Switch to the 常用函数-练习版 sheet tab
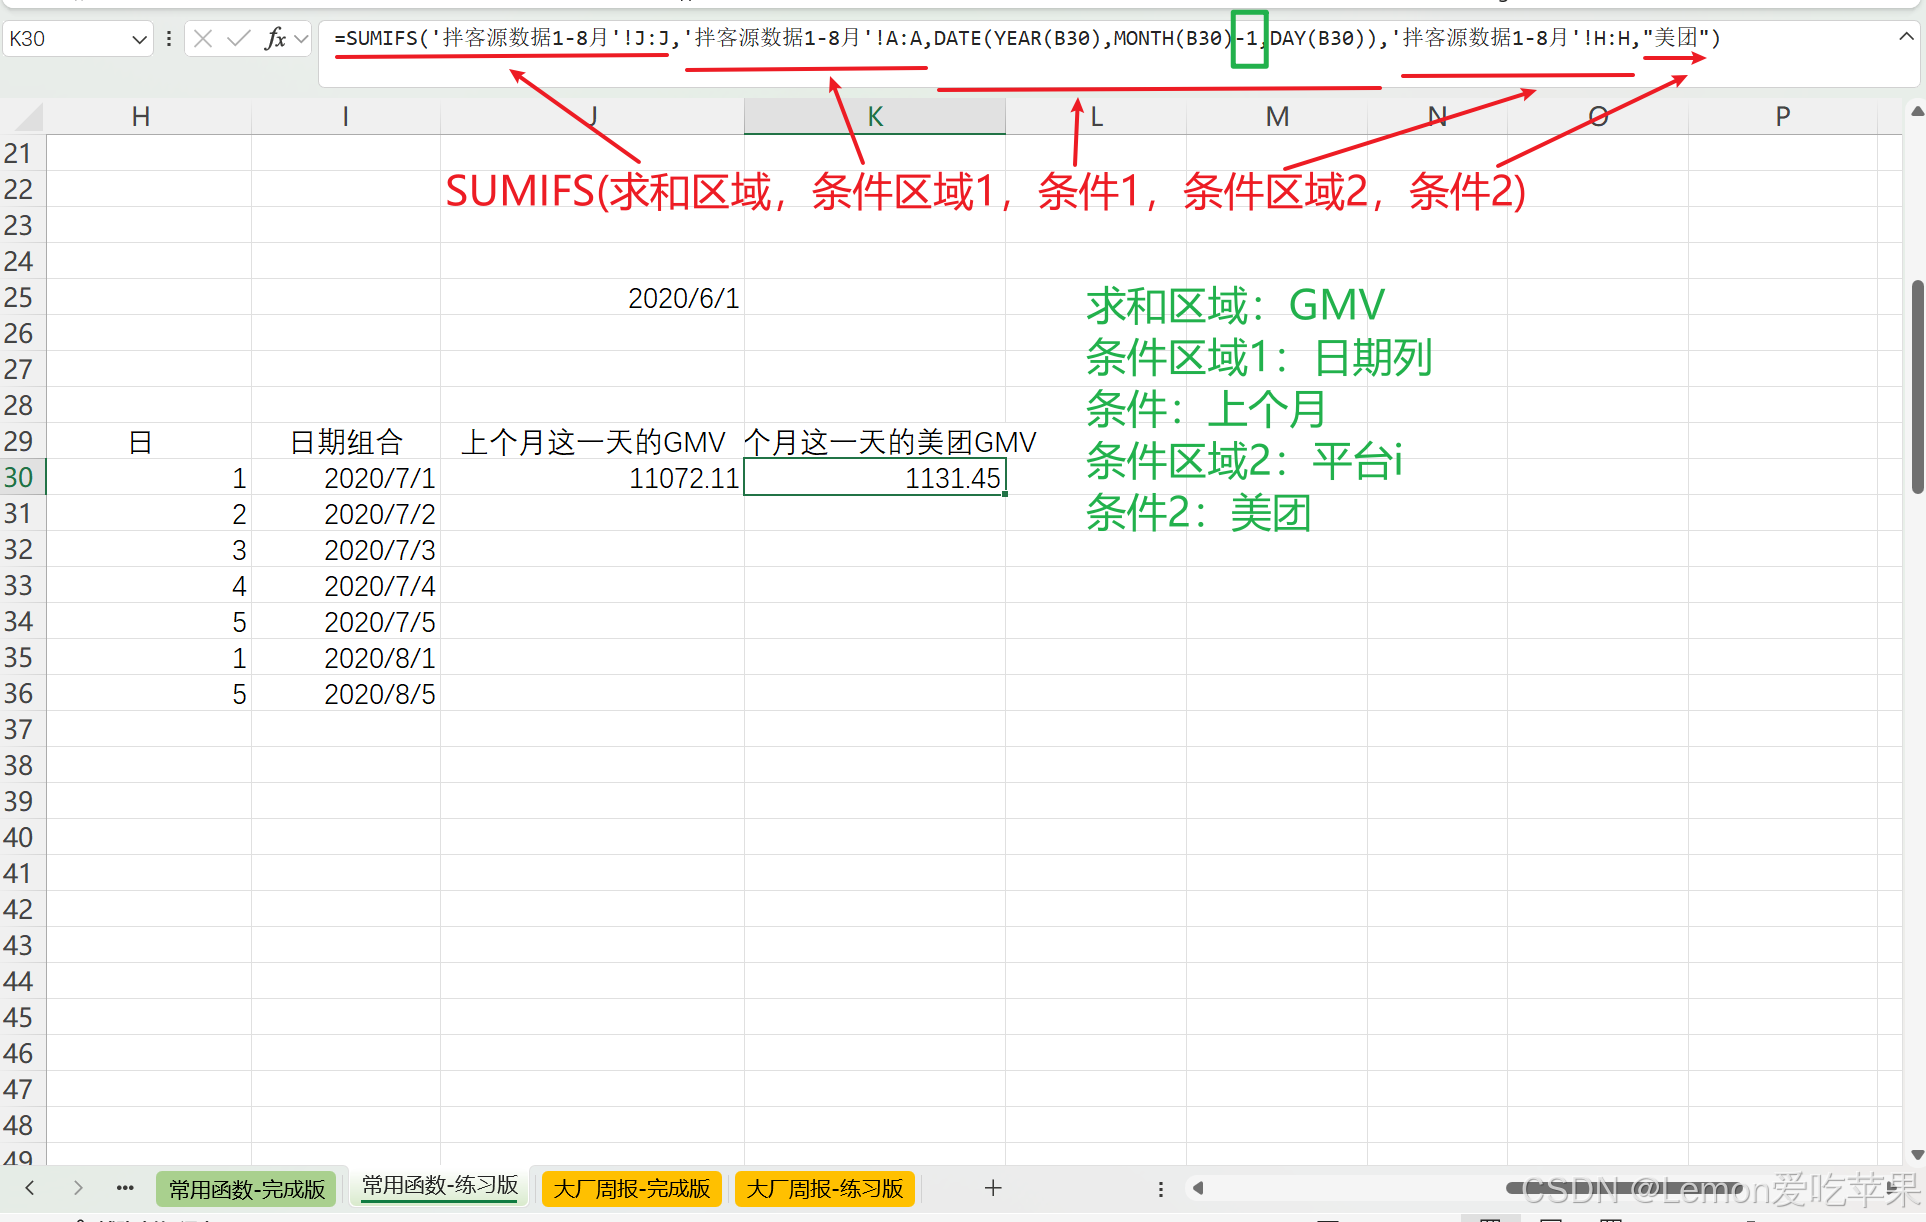Image resolution: width=1926 pixels, height=1222 pixels. point(440,1186)
